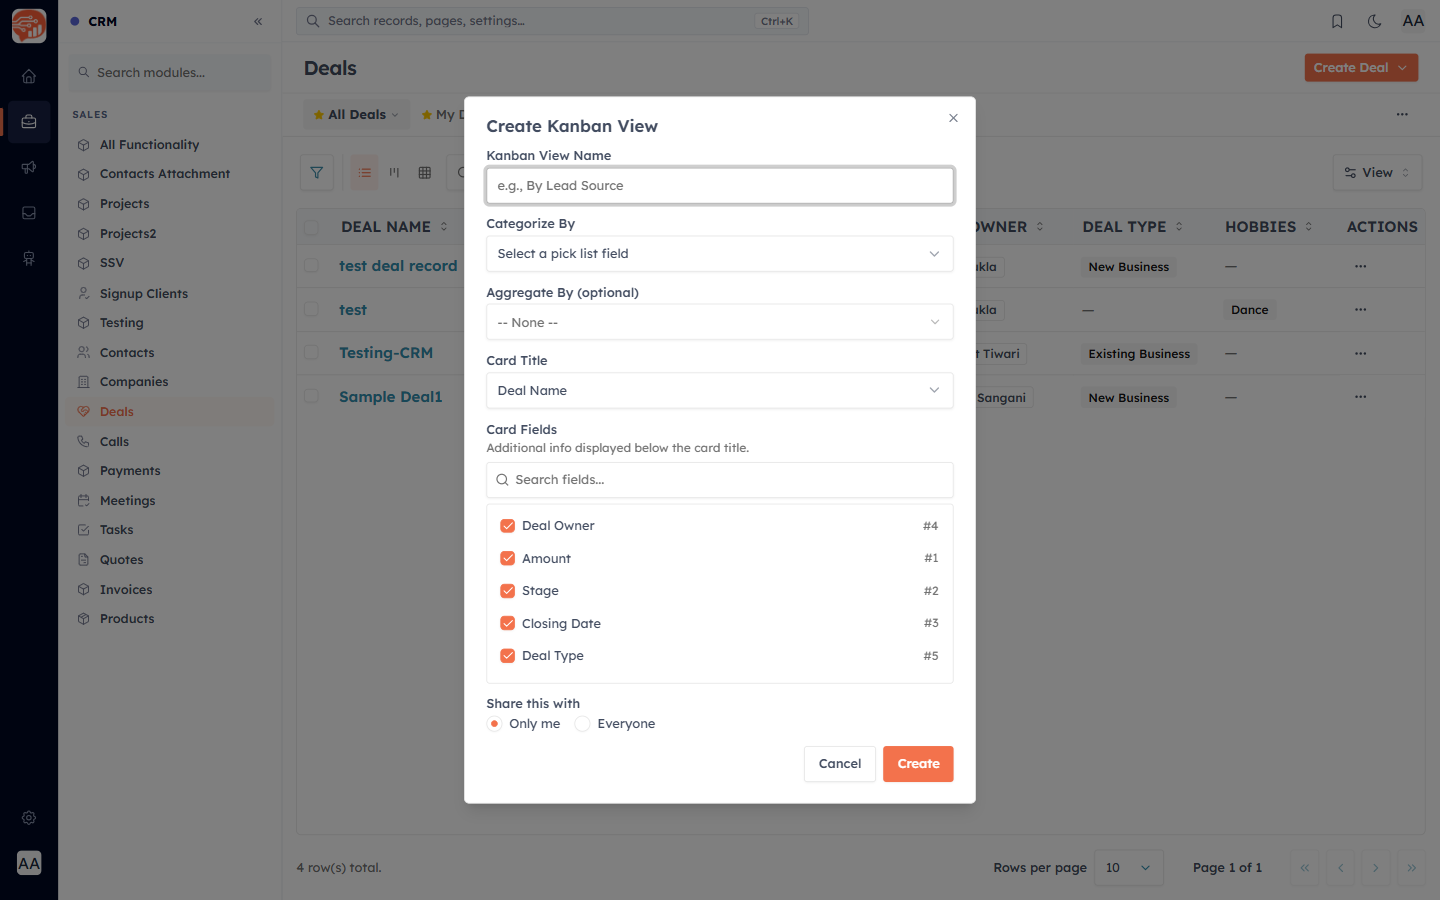Open actions menu for Testing-CRM row
Viewport: 1440px width, 900px height.
click(x=1360, y=354)
